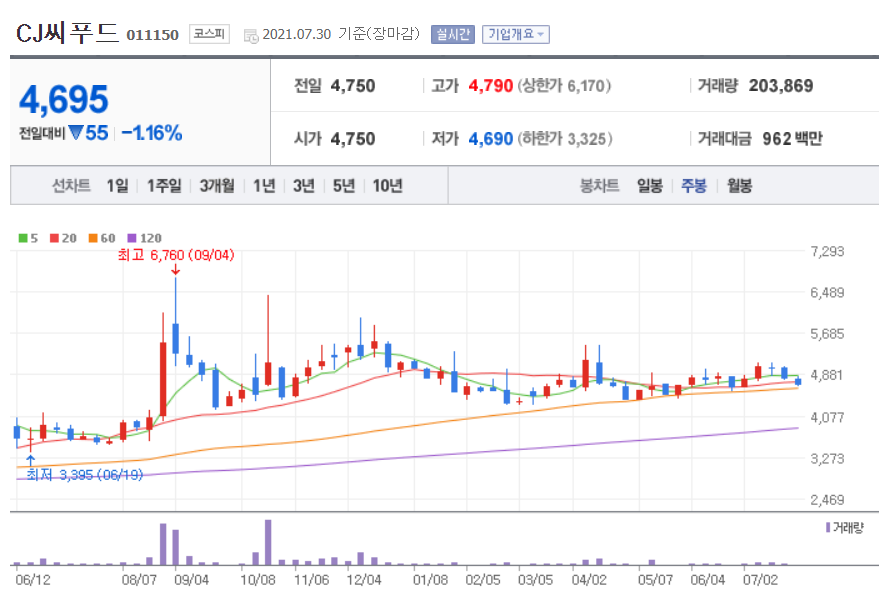The width and height of the screenshot is (879, 592).
Task: Click the 05/07 date axis label
Action: 655,580
